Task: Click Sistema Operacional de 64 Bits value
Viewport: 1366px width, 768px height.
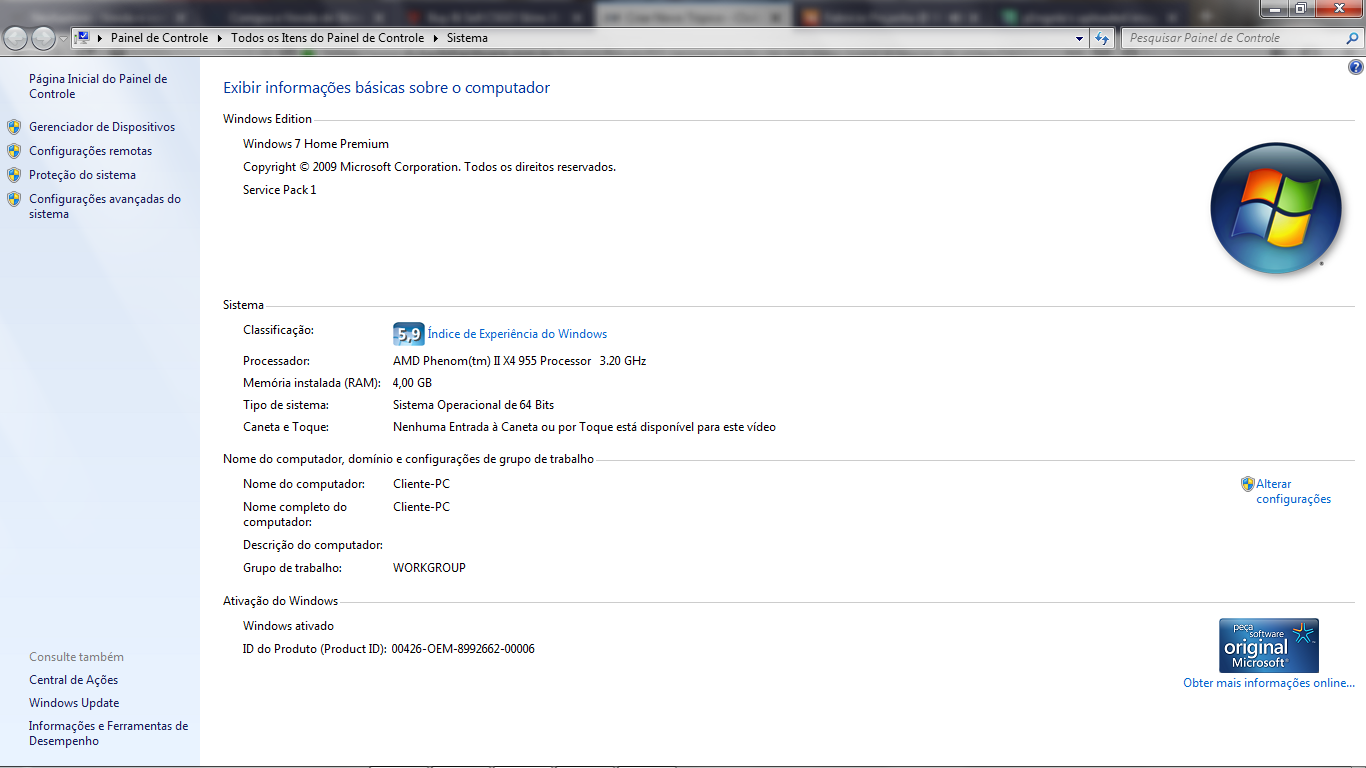Action: point(474,405)
